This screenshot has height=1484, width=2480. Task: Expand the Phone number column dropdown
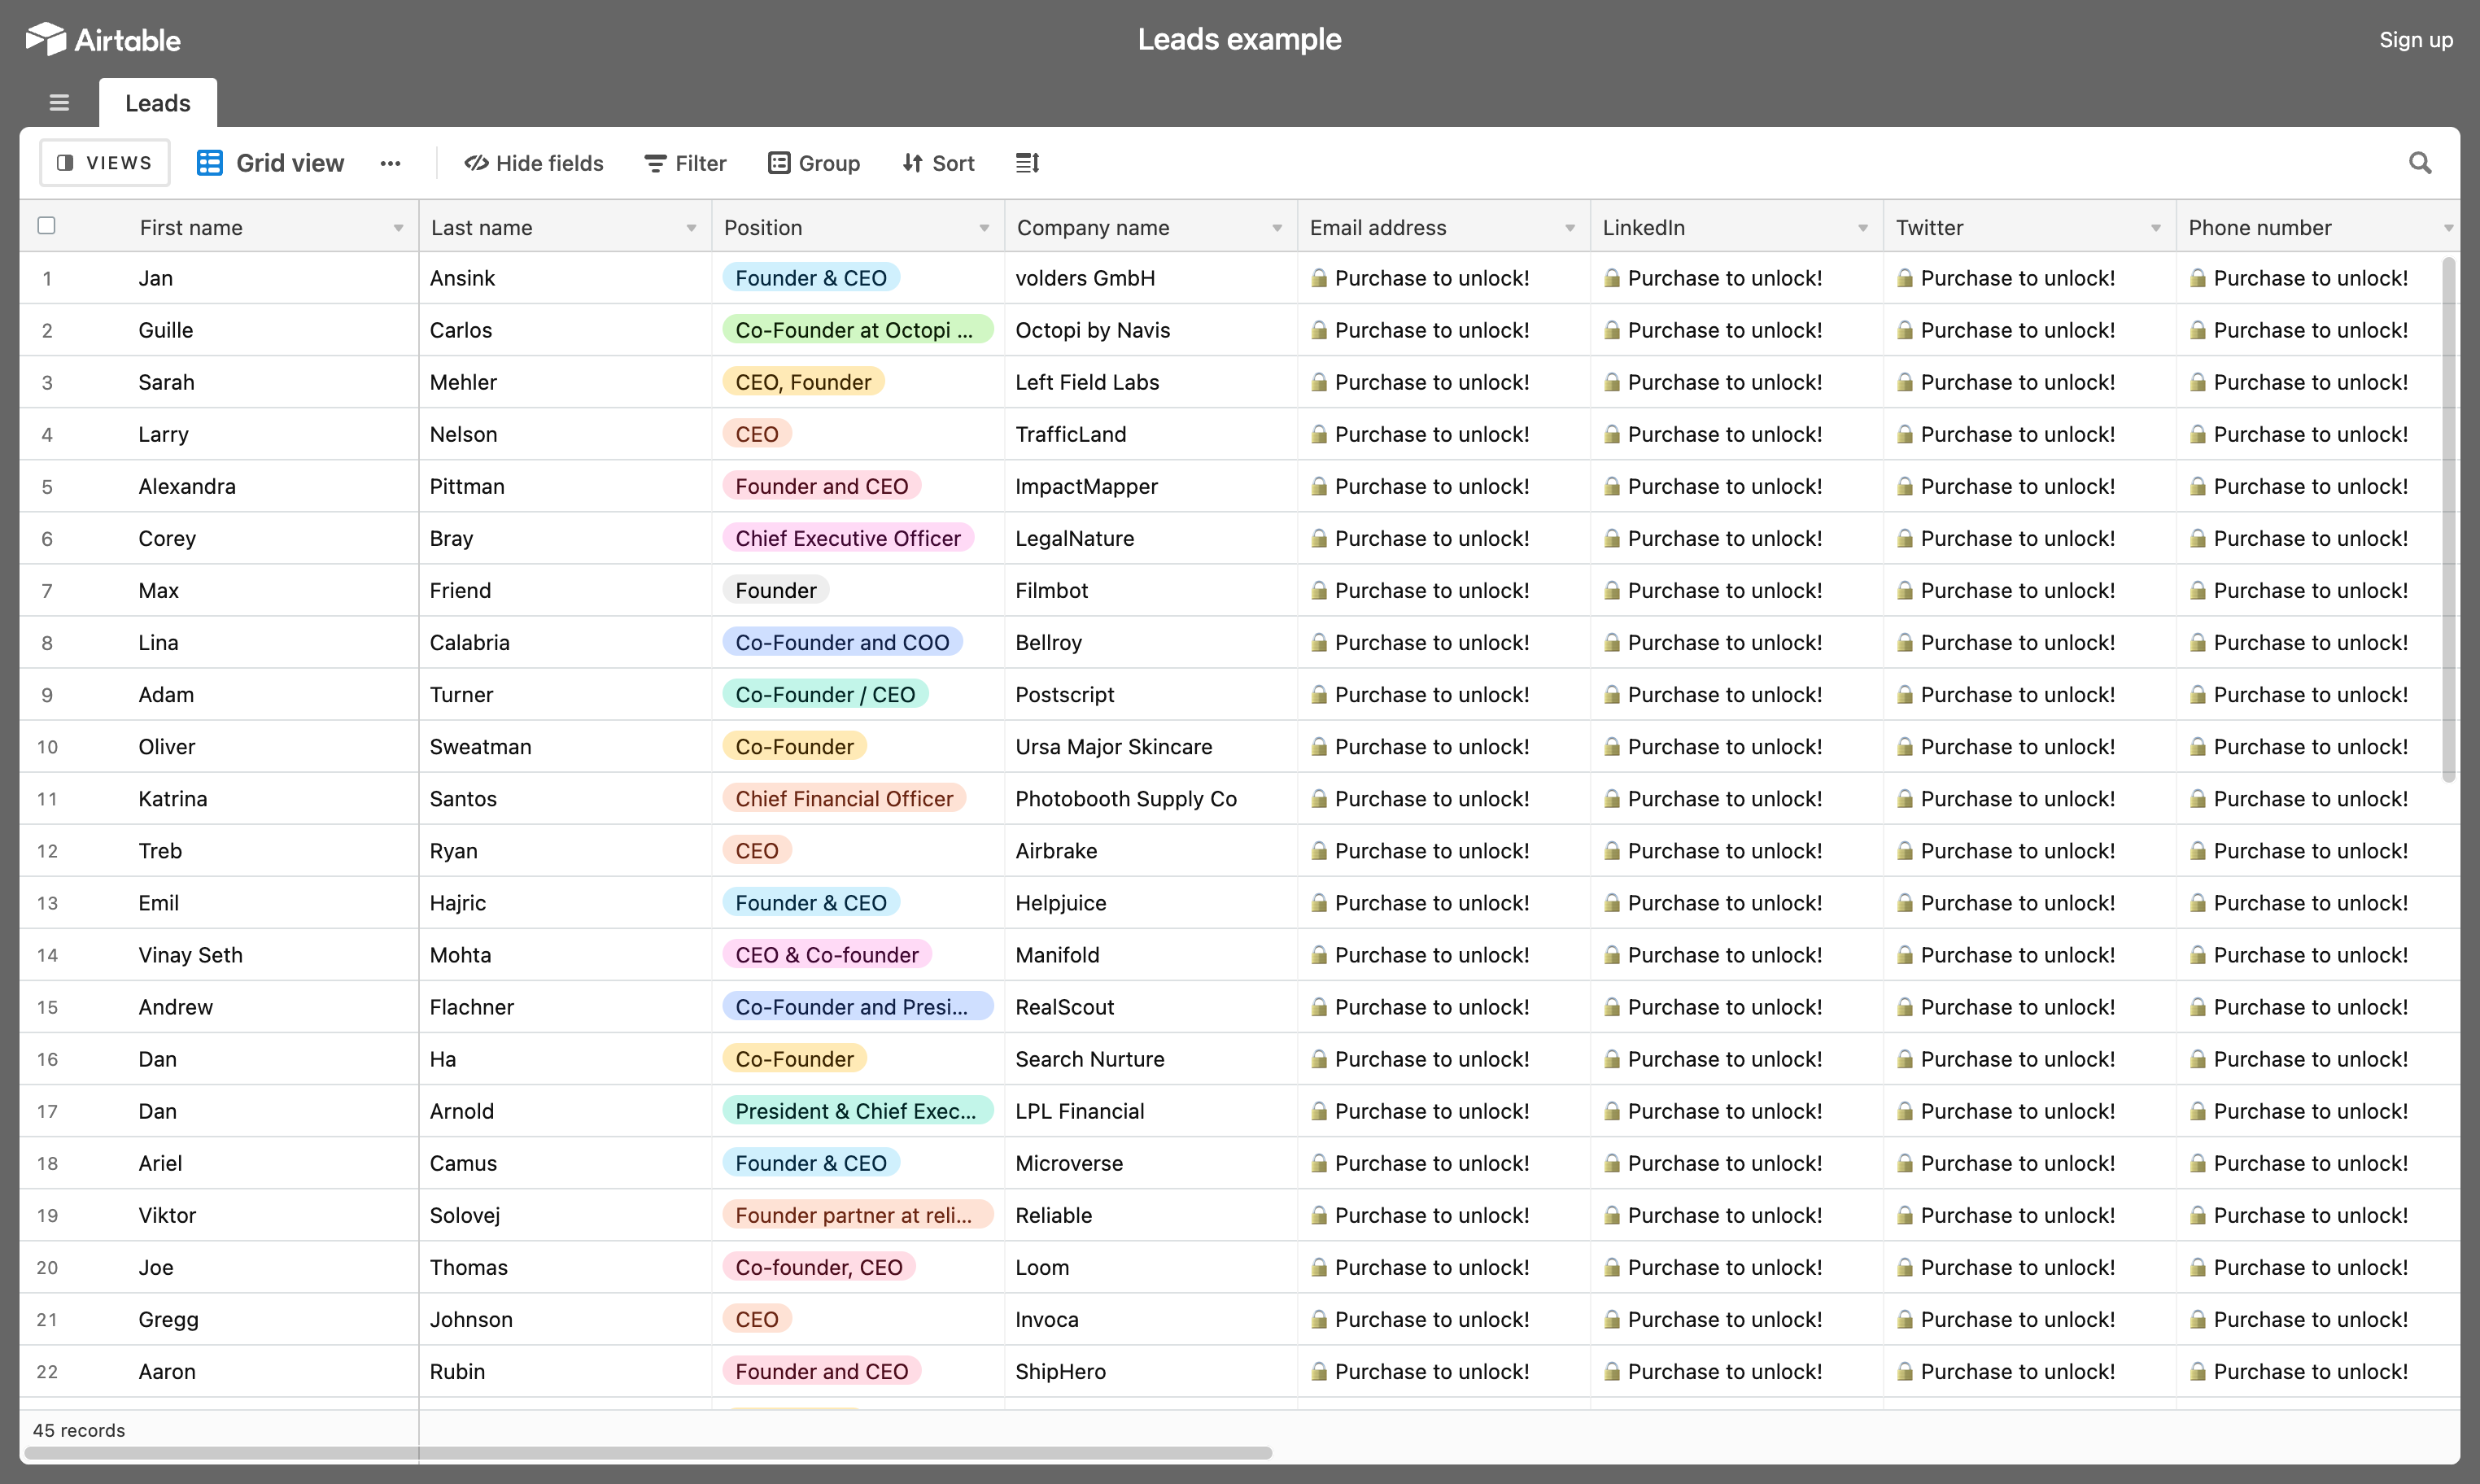[2449, 228]
